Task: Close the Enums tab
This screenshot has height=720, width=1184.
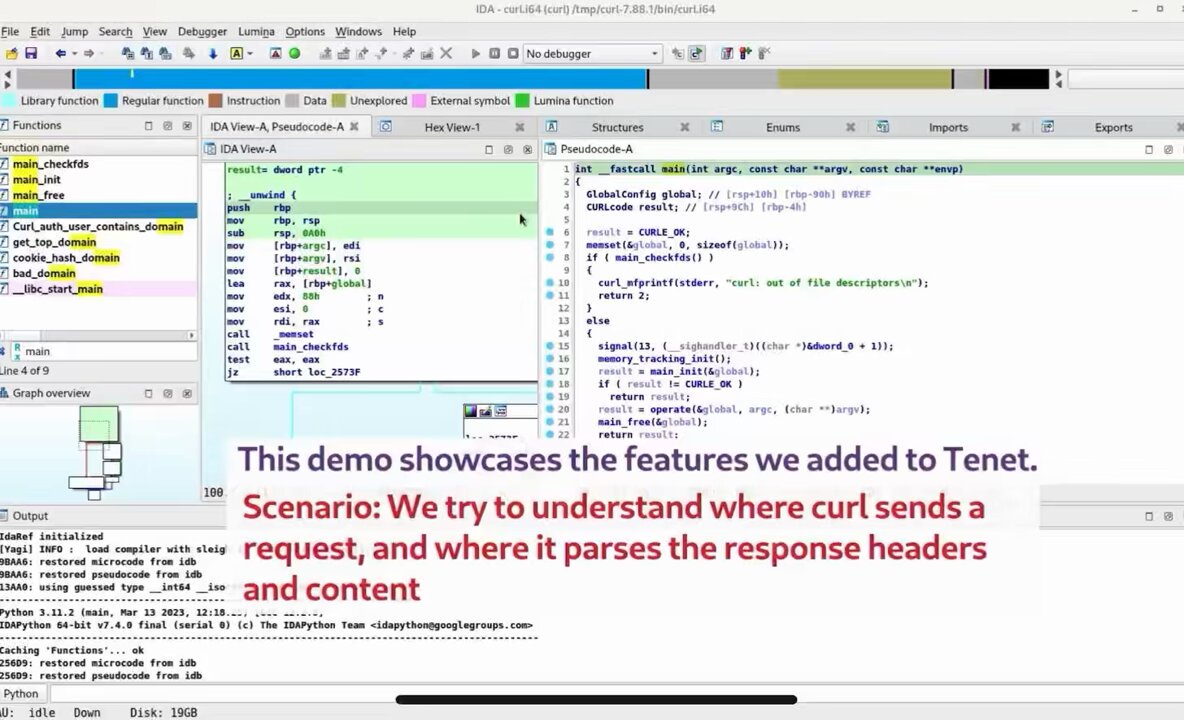Action: (850, 127)
